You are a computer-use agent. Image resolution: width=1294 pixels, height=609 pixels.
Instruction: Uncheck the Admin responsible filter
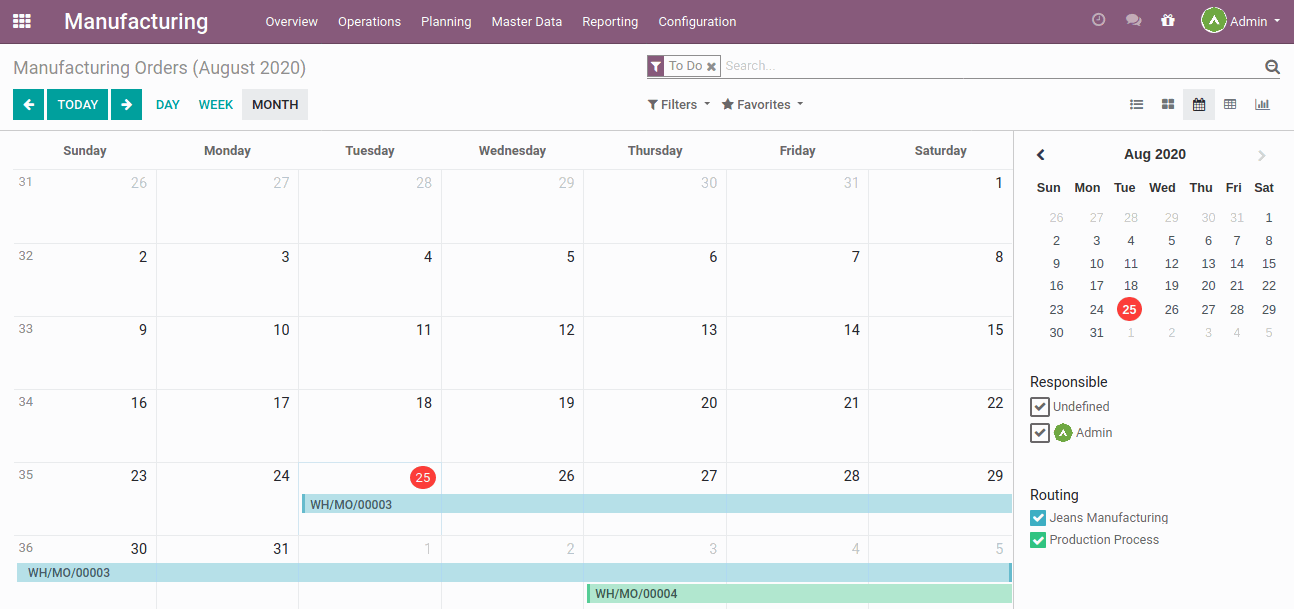[x=1039, y=432]
